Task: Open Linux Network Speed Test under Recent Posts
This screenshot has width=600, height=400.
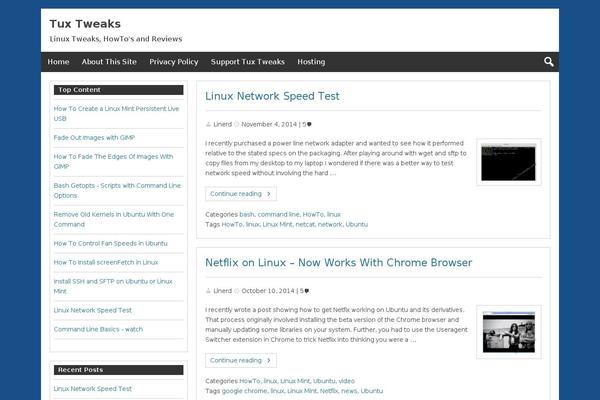Action: coord(93,389)
